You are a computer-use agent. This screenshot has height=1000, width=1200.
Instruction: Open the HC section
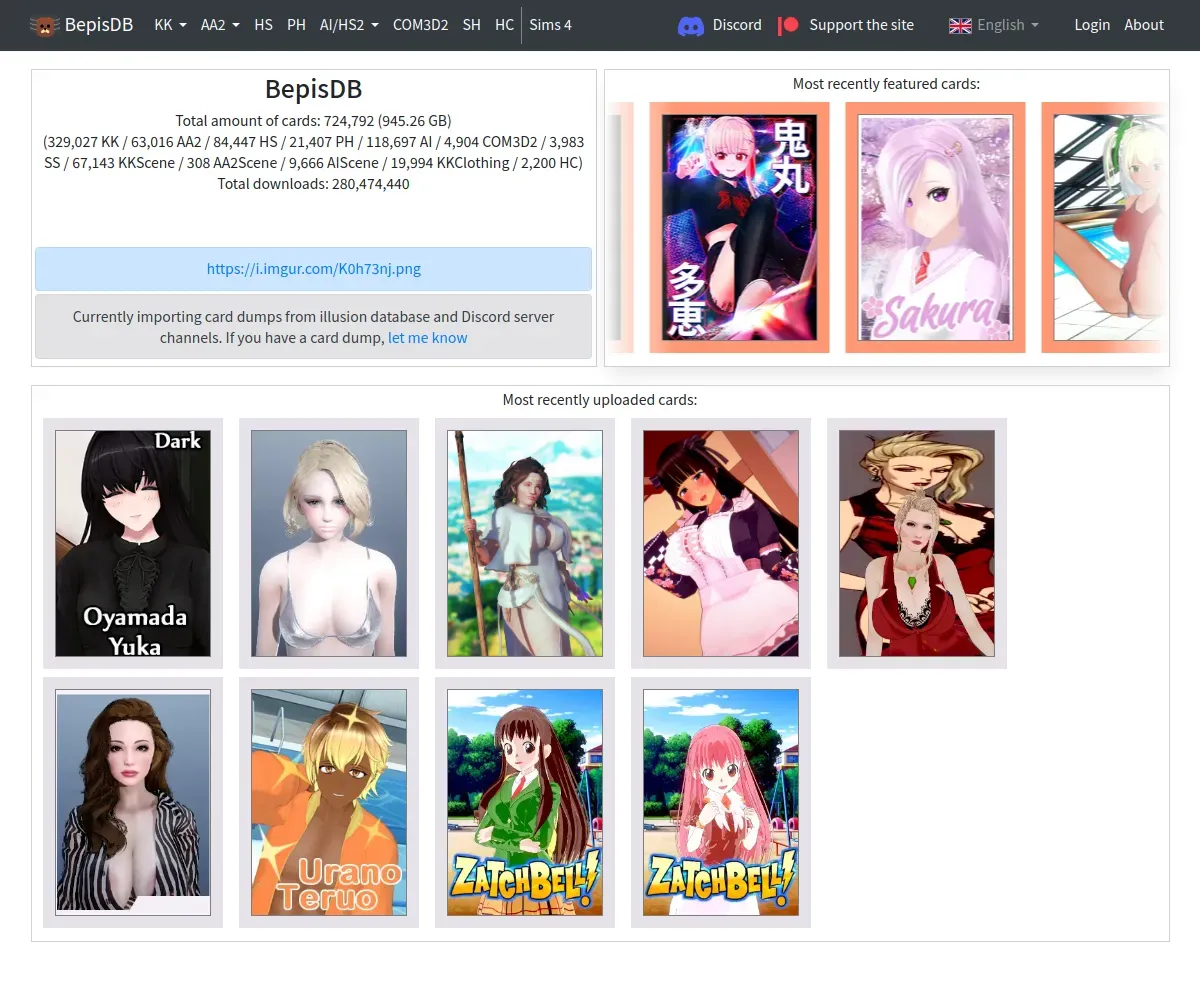click(x=504, y=25)
